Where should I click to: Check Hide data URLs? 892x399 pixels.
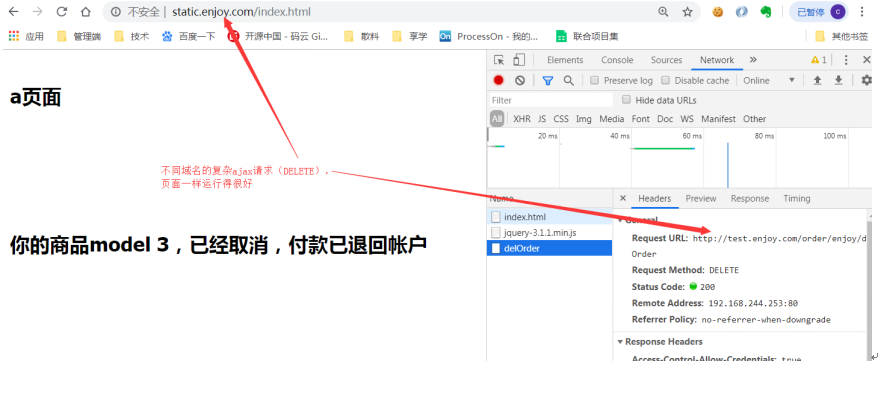point(626,100)
